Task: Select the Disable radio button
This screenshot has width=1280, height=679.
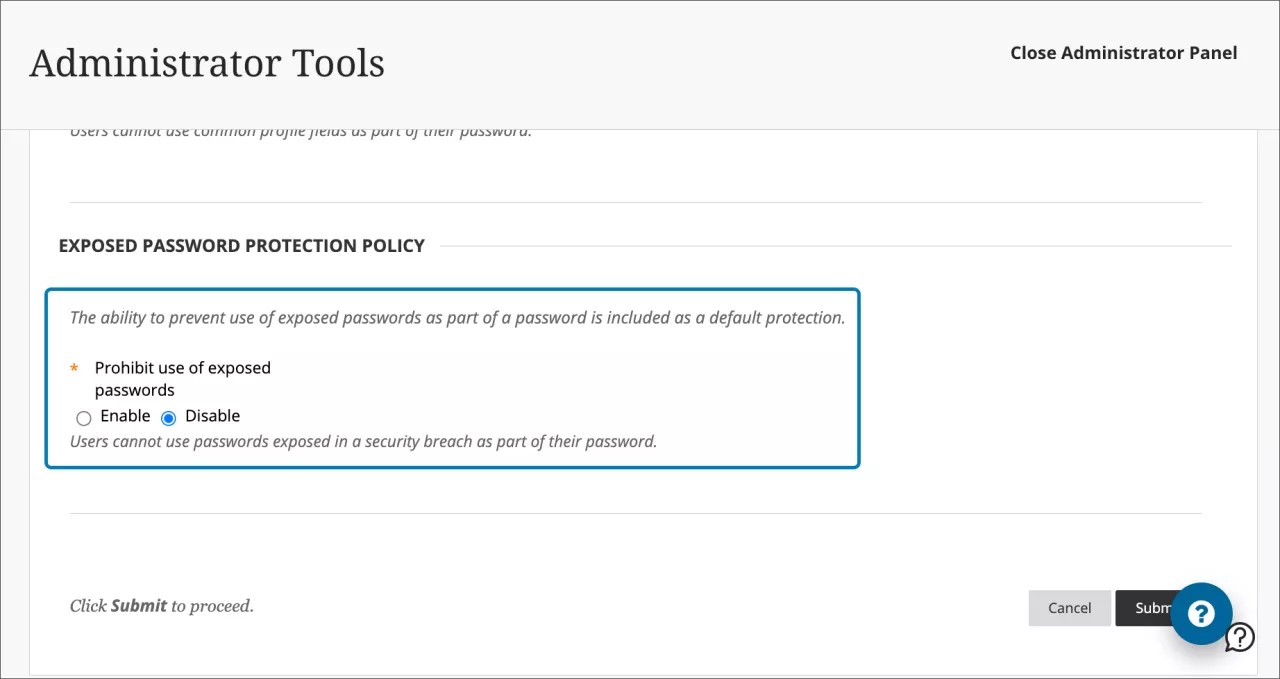Action: point(168,417)
